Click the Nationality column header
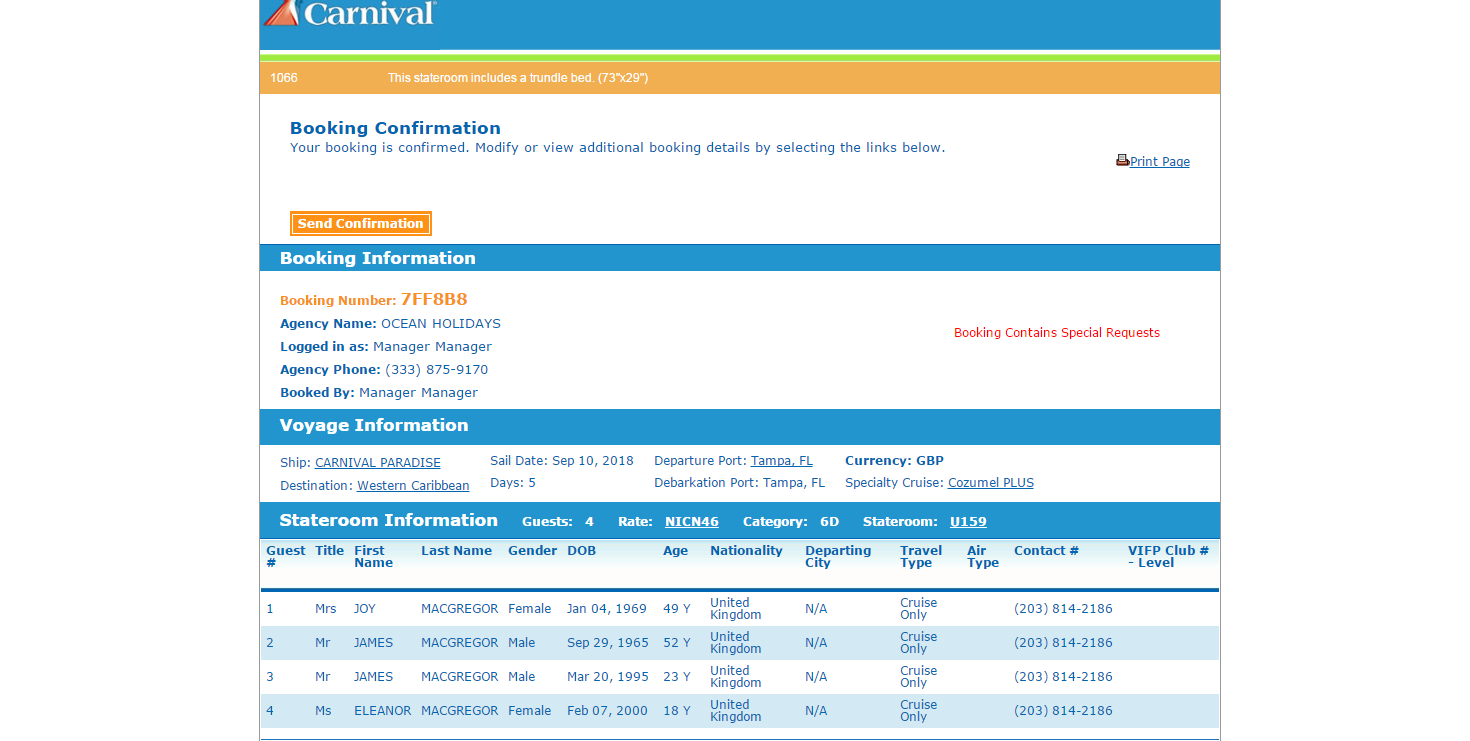 click(746, 551)
